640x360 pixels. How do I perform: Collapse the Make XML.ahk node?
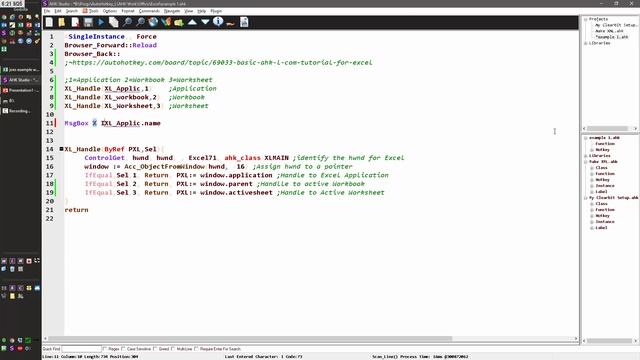586,162
